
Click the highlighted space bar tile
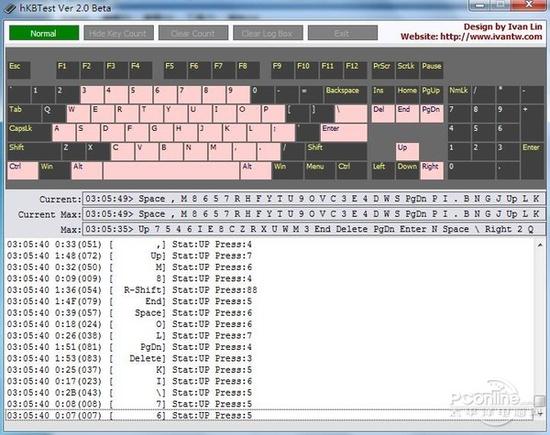(x=171, y=170)
